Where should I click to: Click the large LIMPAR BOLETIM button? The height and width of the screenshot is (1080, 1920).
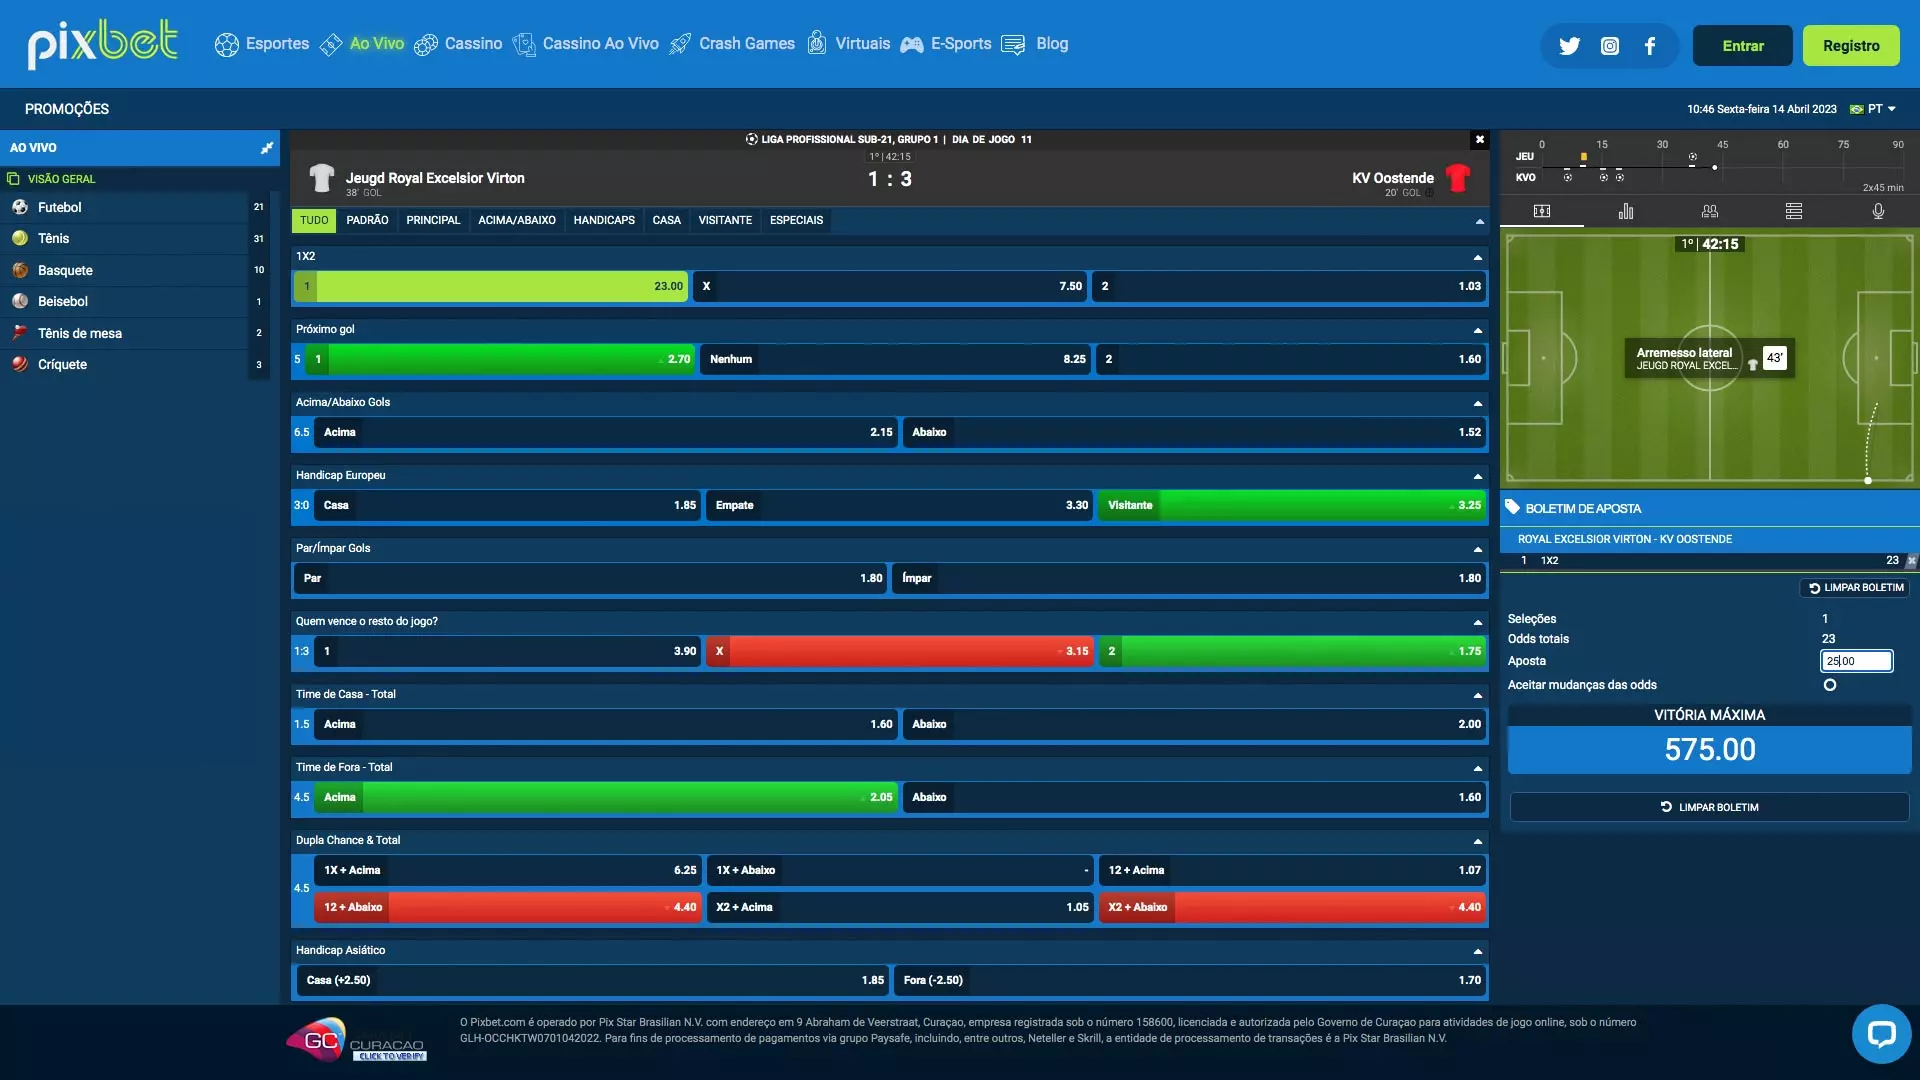pyautogui.click(x=1709, y=807)
